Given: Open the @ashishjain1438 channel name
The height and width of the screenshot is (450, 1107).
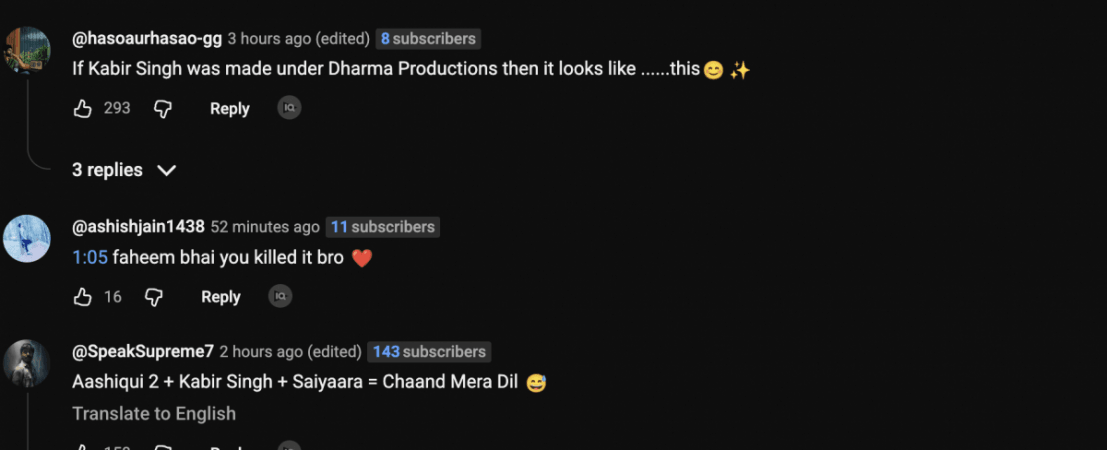Looking at the screenshot, I should click(138, 227).
